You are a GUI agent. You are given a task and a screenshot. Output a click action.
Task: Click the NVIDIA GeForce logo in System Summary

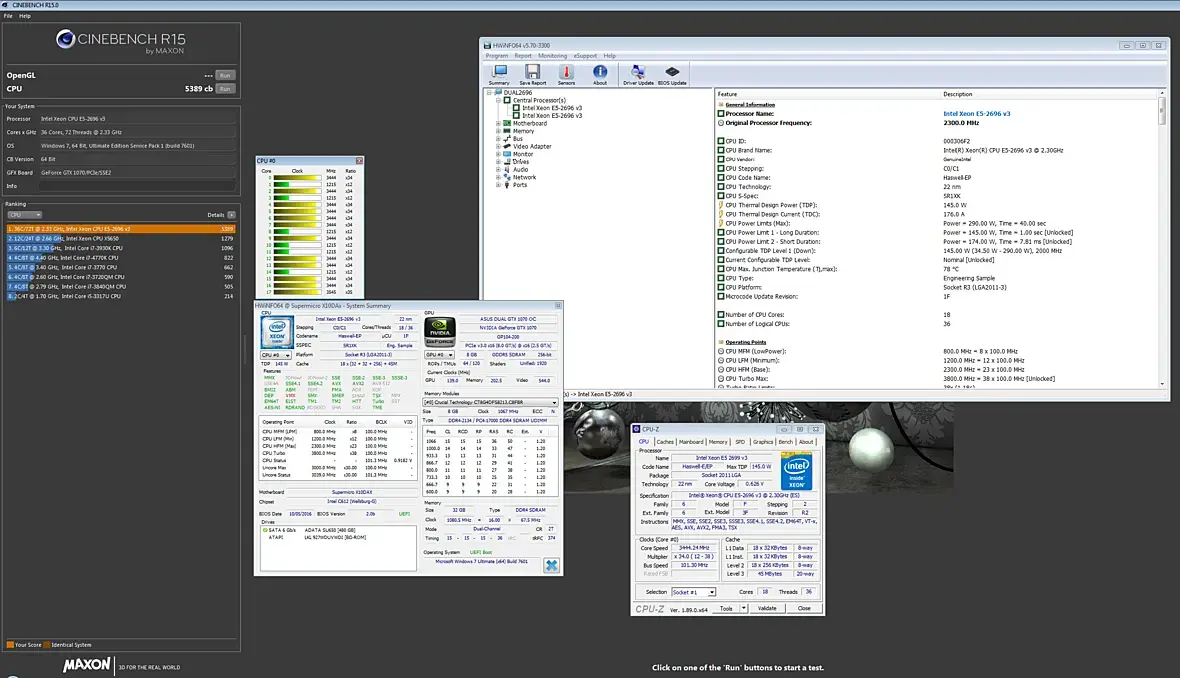pyautogui.click(x=440, y=329)
